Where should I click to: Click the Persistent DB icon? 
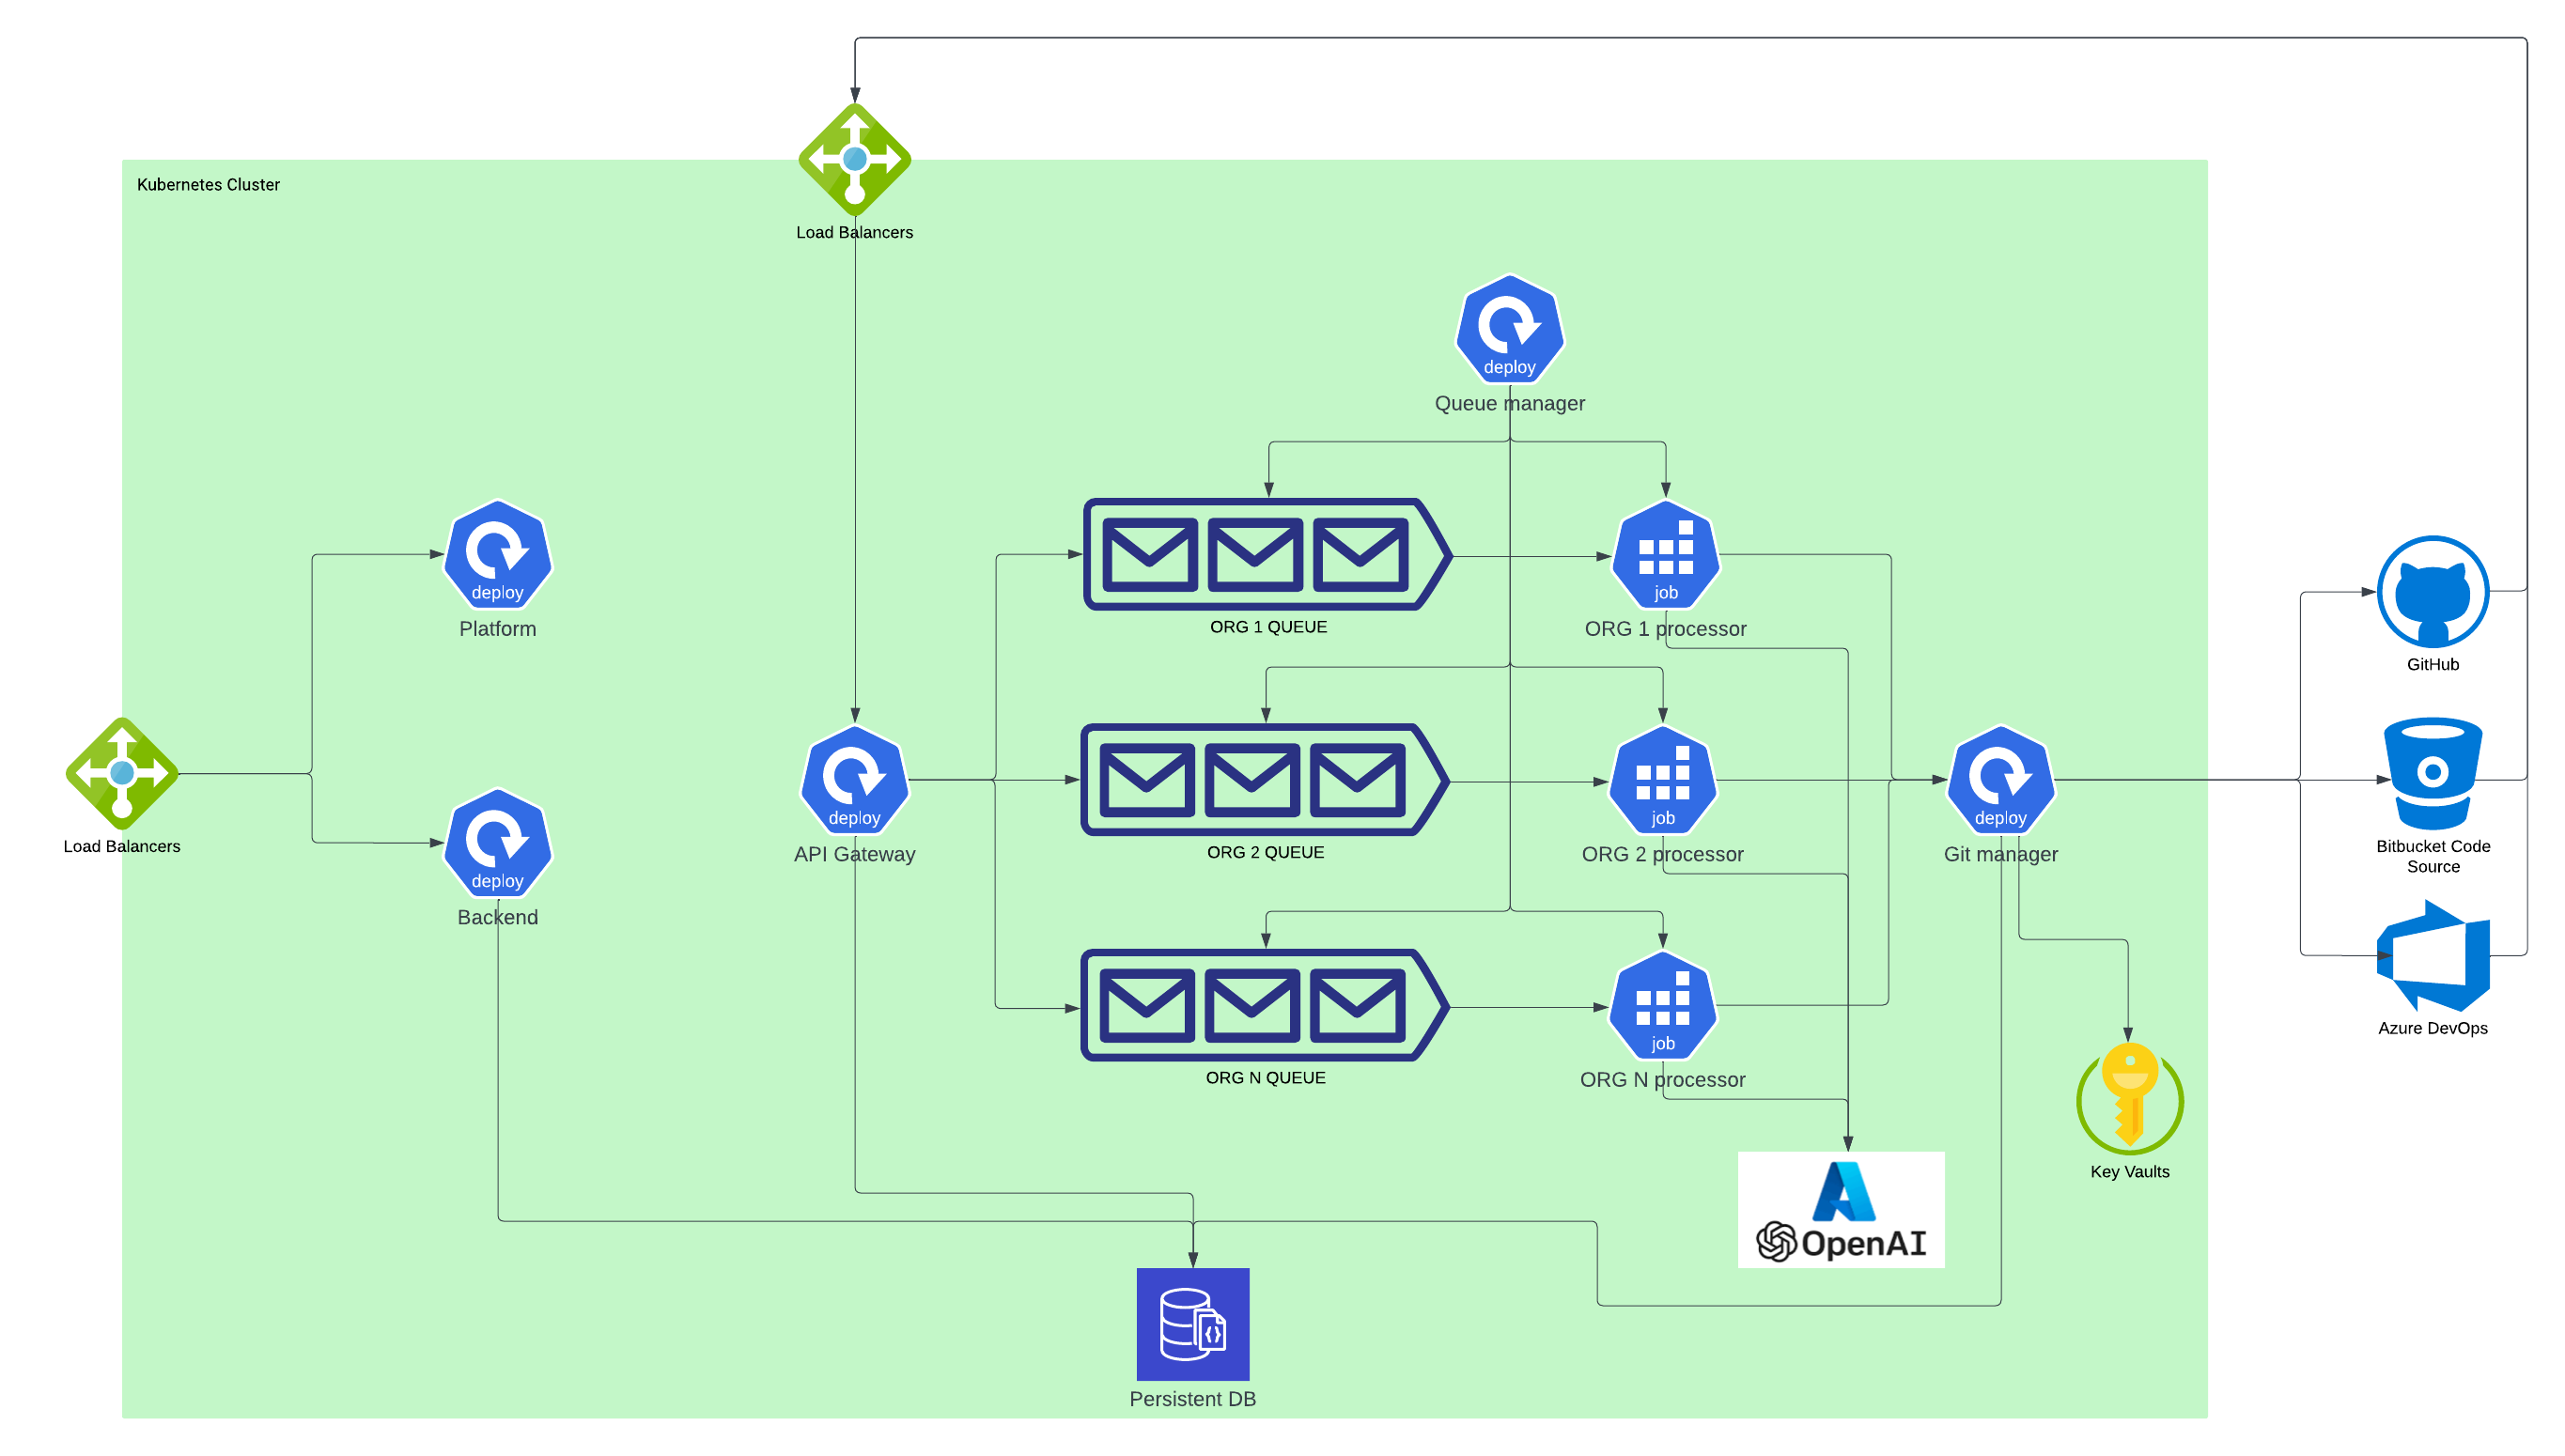(1192, 1324)
